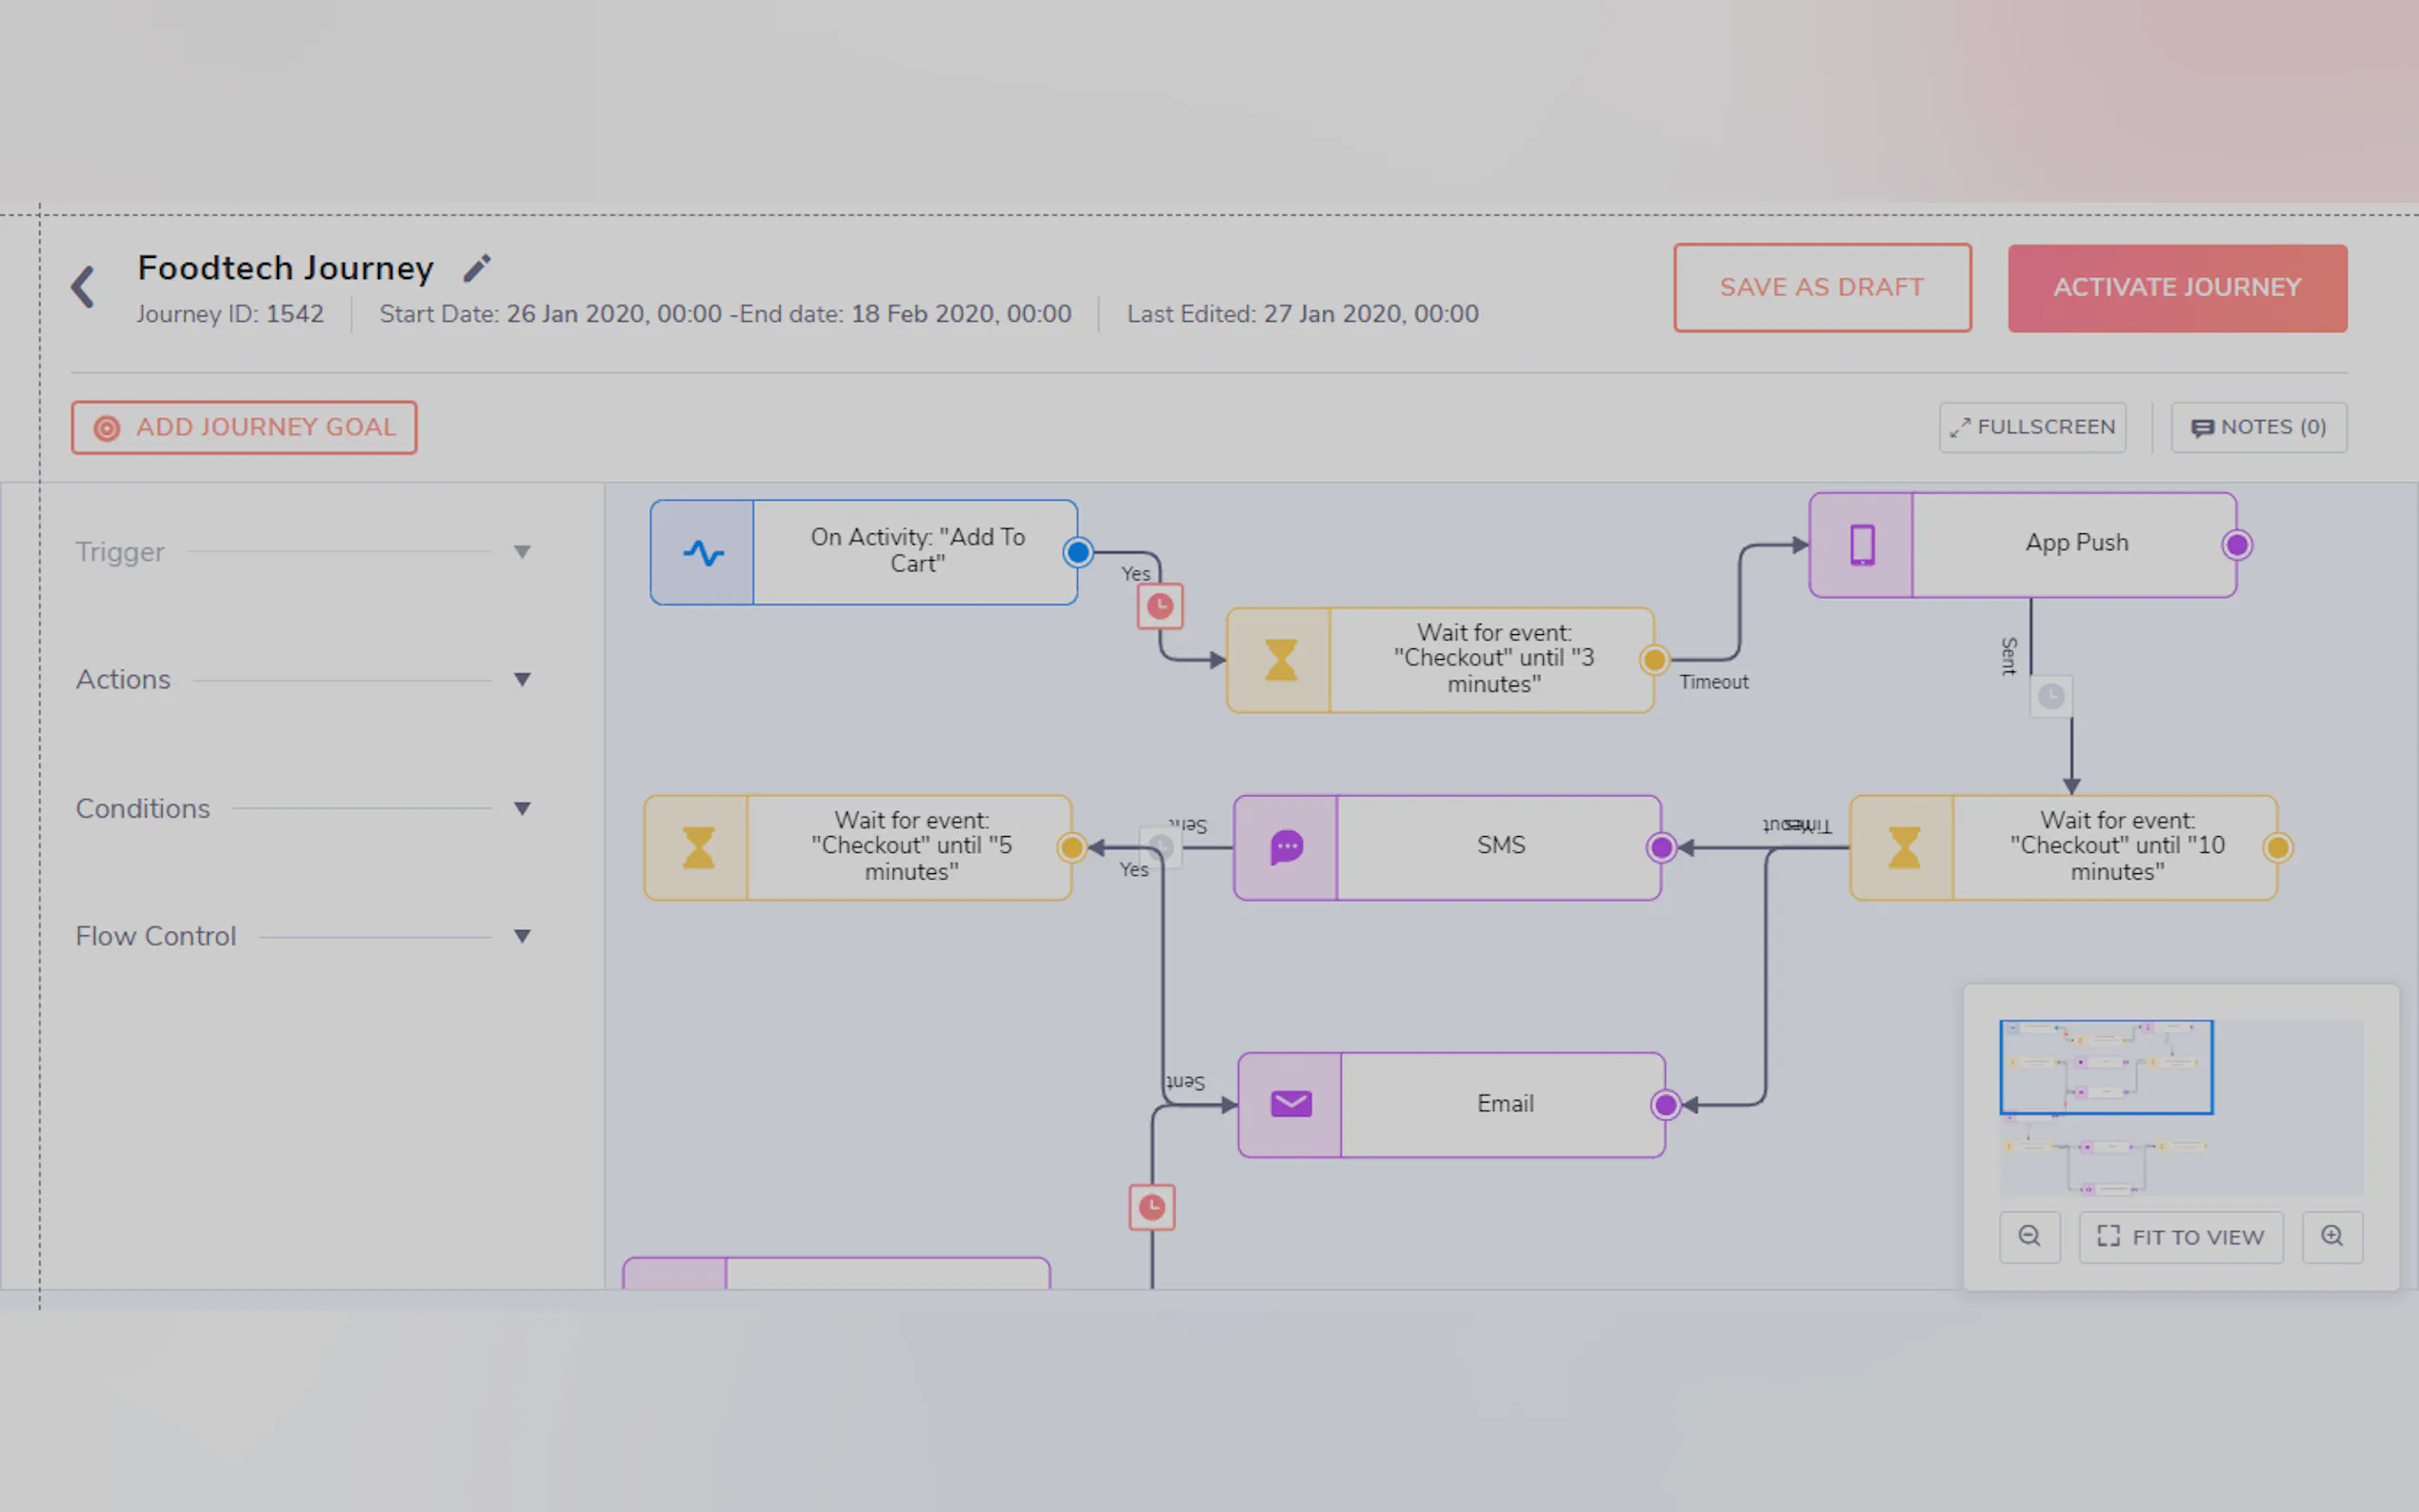The height and width of the screenshot is (1512, 2419).
Task: Click the Email envelope icon
Action: point(1290,1104)
